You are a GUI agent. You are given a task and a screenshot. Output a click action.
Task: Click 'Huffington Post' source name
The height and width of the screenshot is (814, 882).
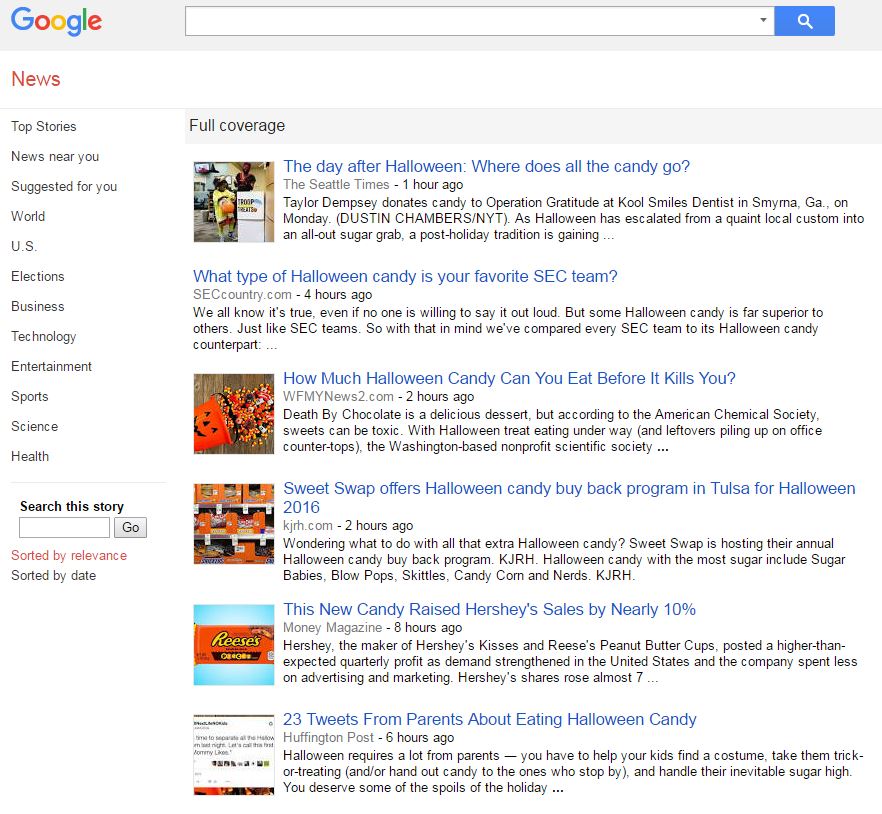point(328,737)
